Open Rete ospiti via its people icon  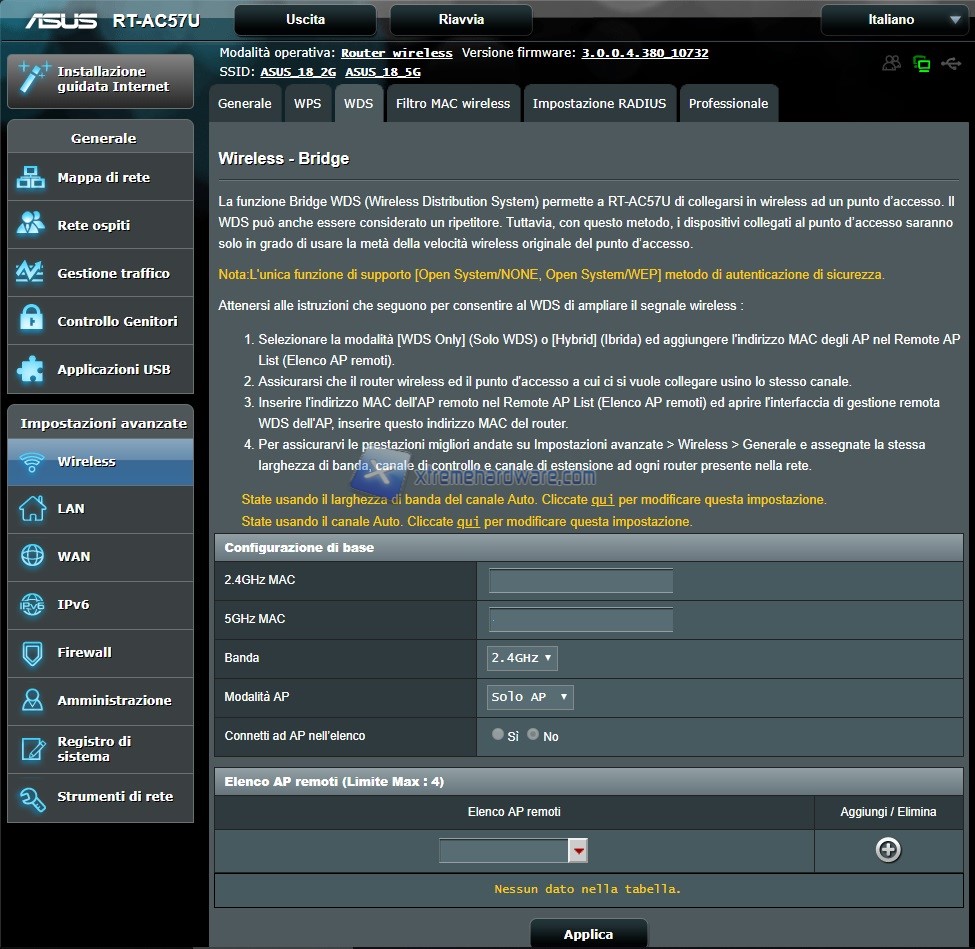[x=31, y=225]
